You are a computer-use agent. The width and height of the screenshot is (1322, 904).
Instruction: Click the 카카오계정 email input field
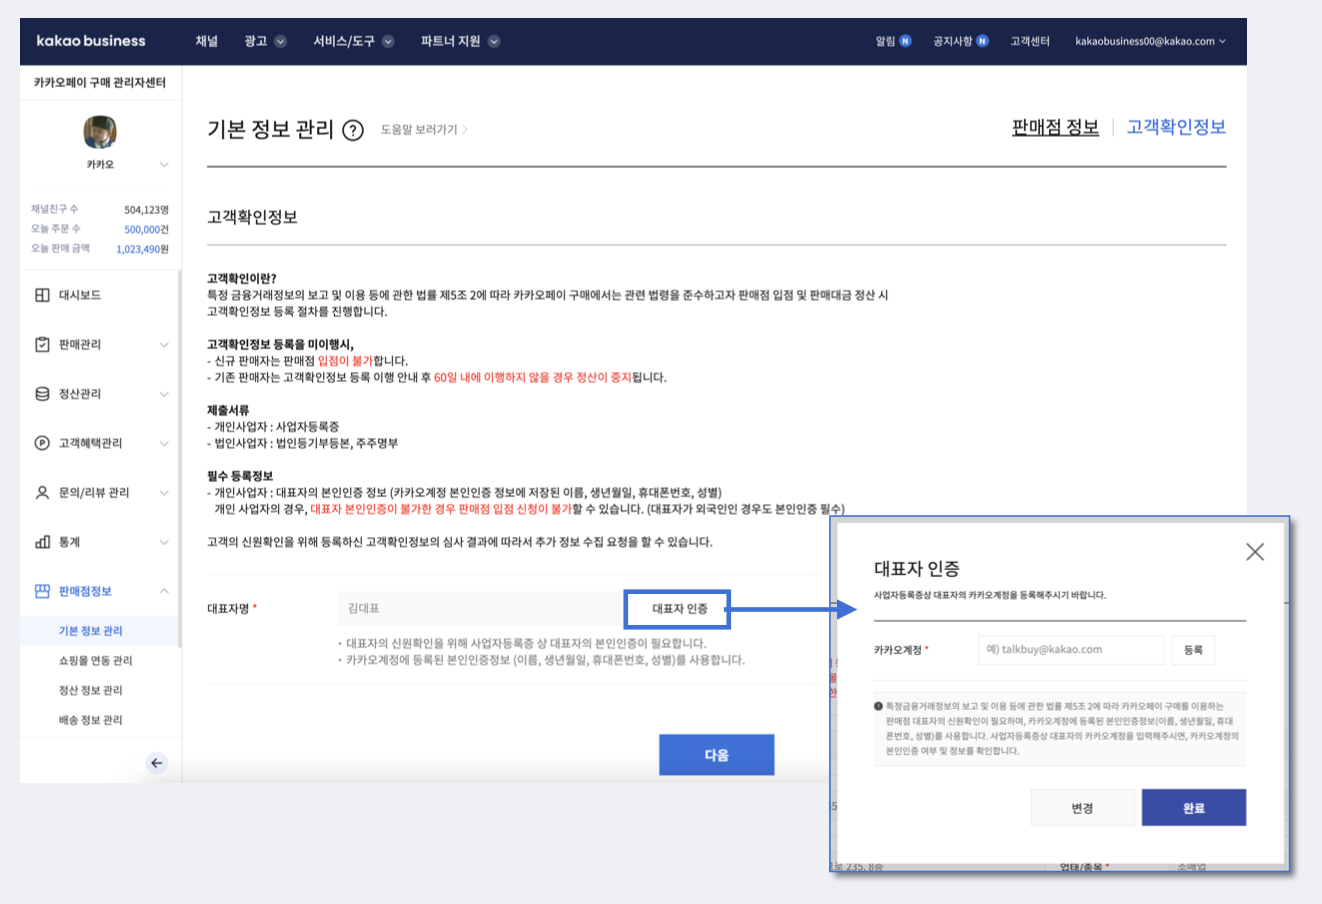click(1071, 650)
